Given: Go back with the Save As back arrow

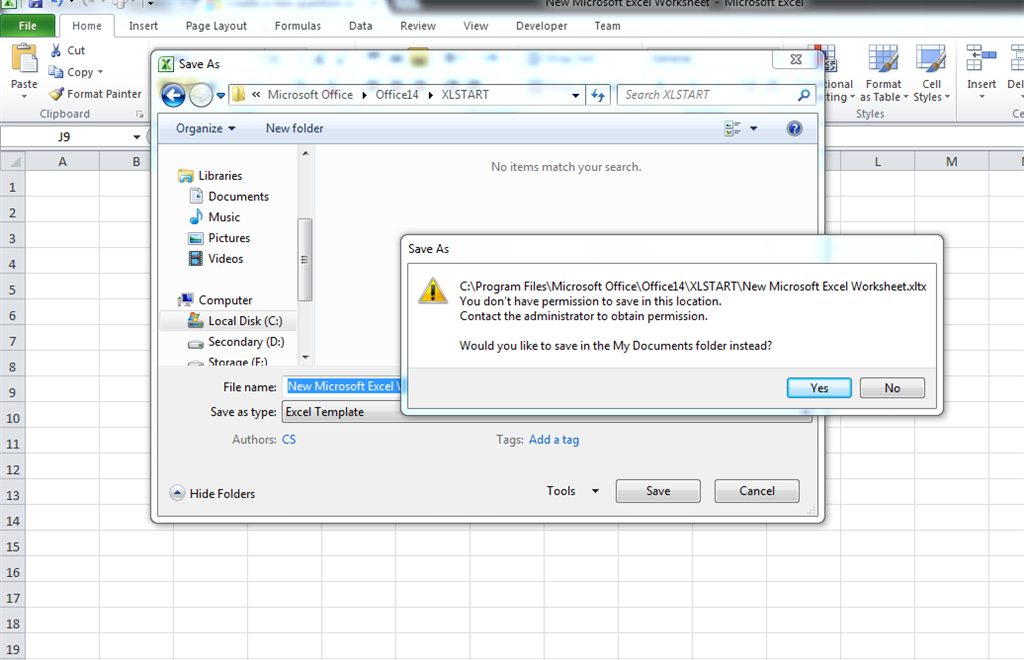Looking at the screenshot, I should tap(173, 95).
